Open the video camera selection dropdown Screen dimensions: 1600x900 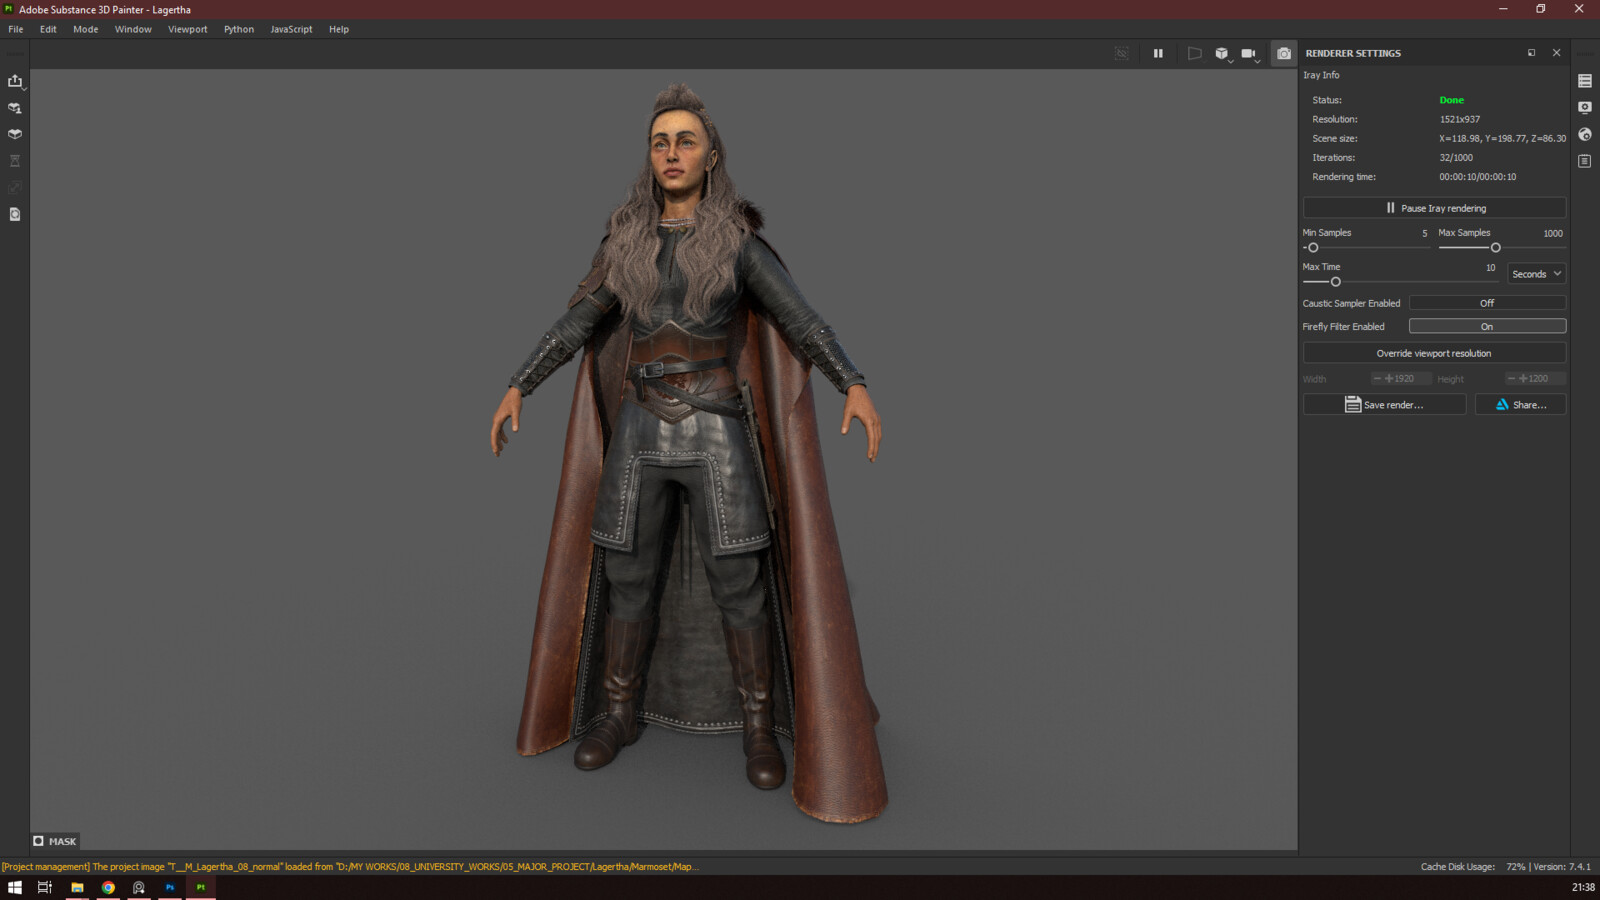pos(1250,53)
